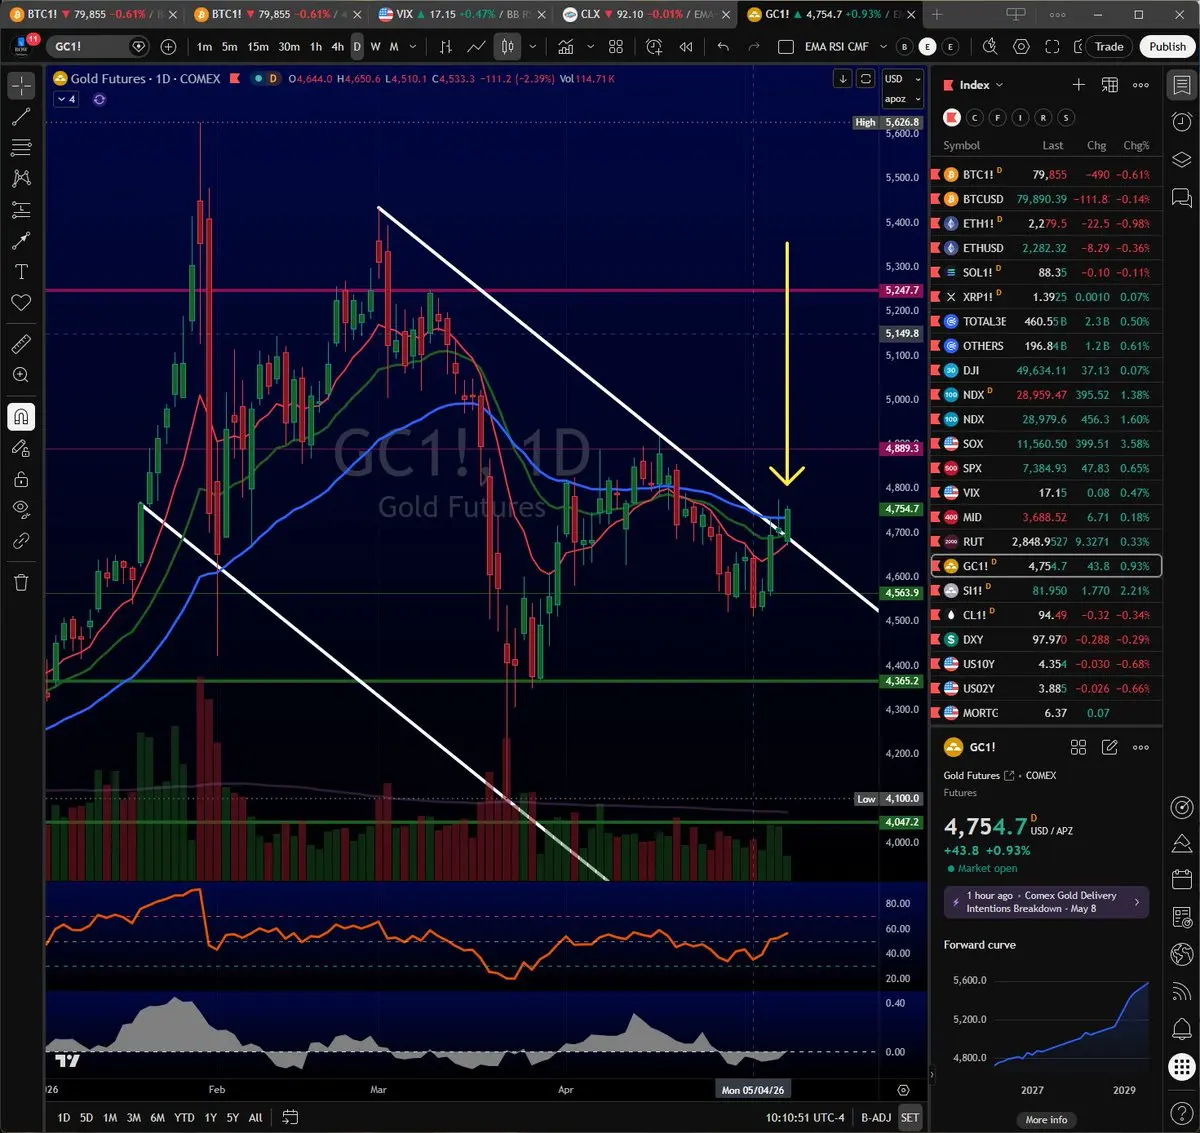Select SI1! row in watchlist

(1046, 591)
